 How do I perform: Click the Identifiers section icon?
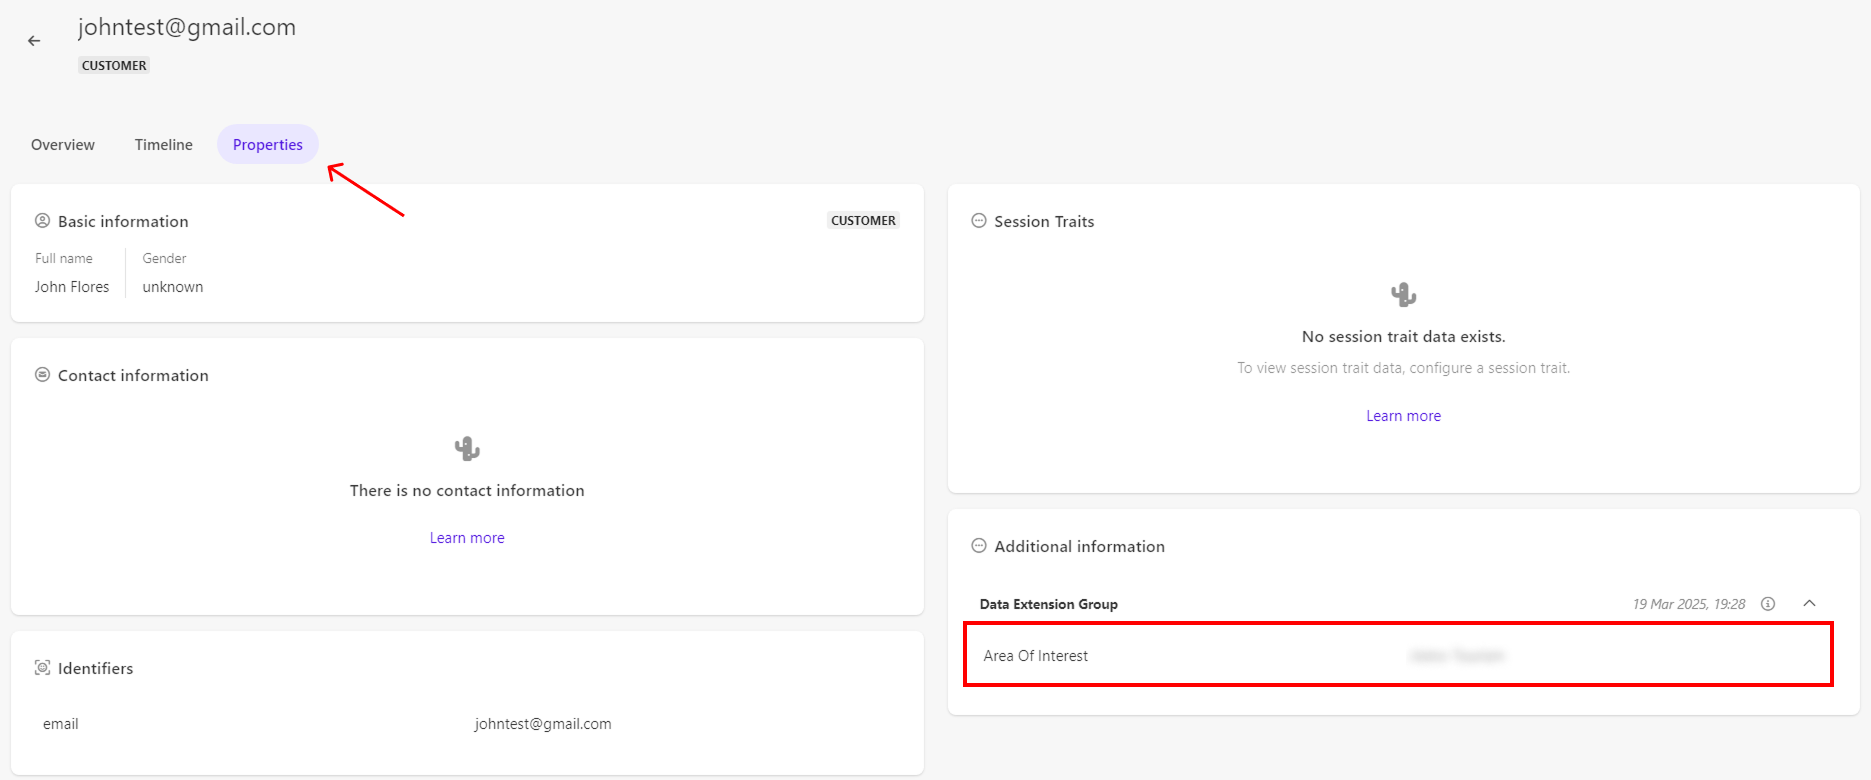[x=42, y=668]
